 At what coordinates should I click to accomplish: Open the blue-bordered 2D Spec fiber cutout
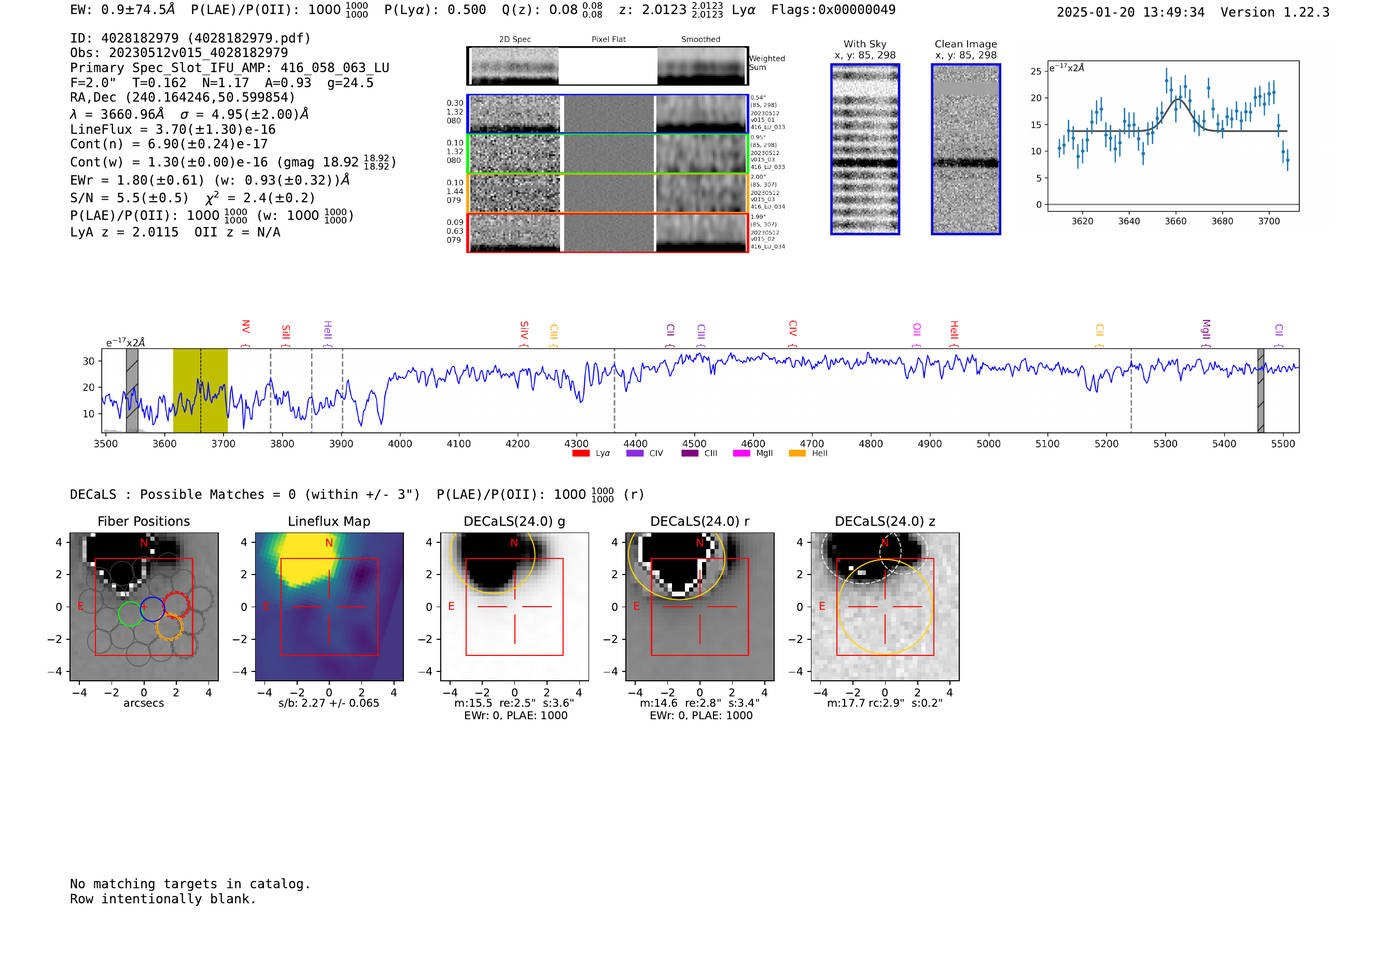click(514, 114)
